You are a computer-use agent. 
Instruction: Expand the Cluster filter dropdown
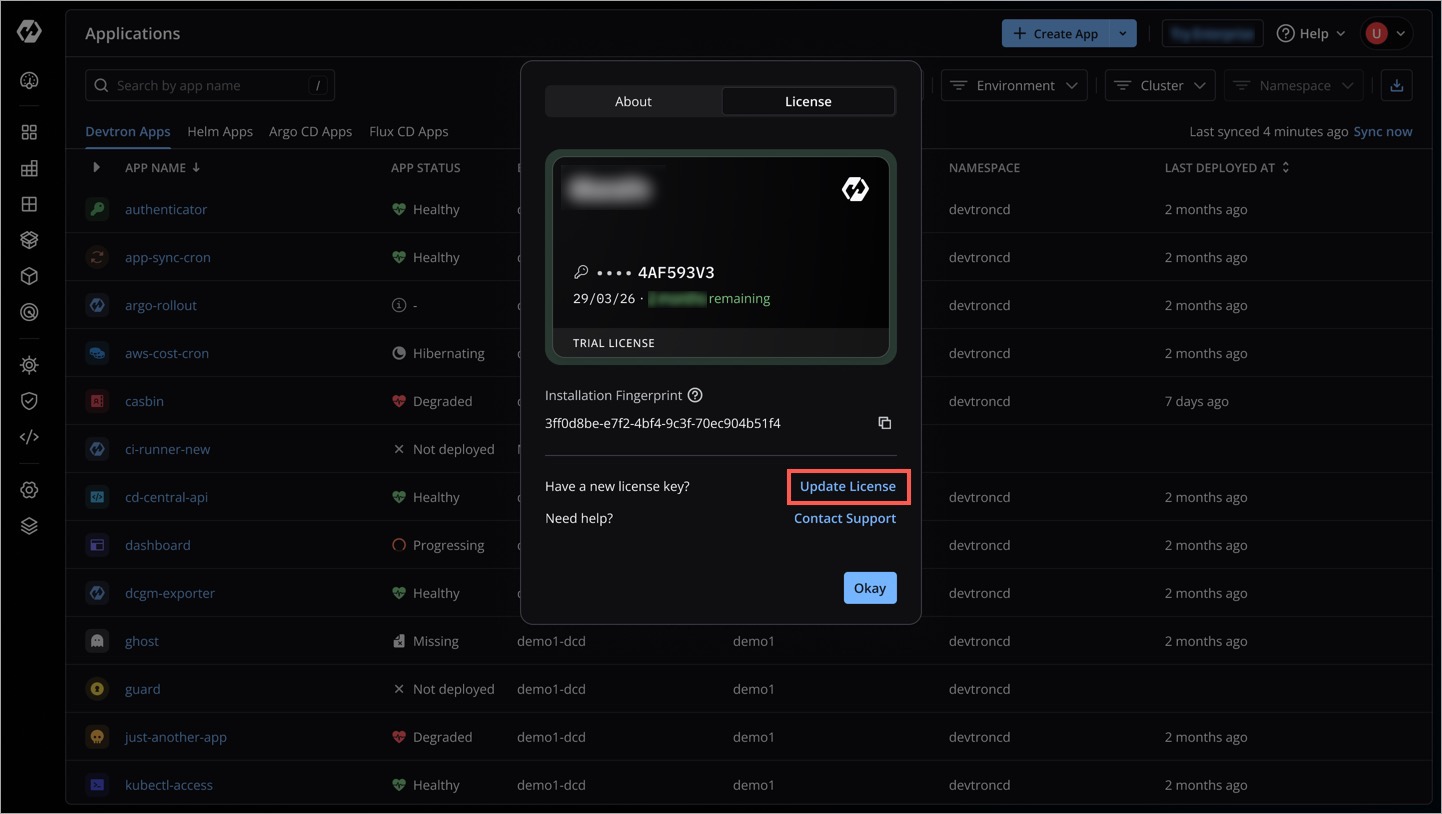(x=1159, y=85)
